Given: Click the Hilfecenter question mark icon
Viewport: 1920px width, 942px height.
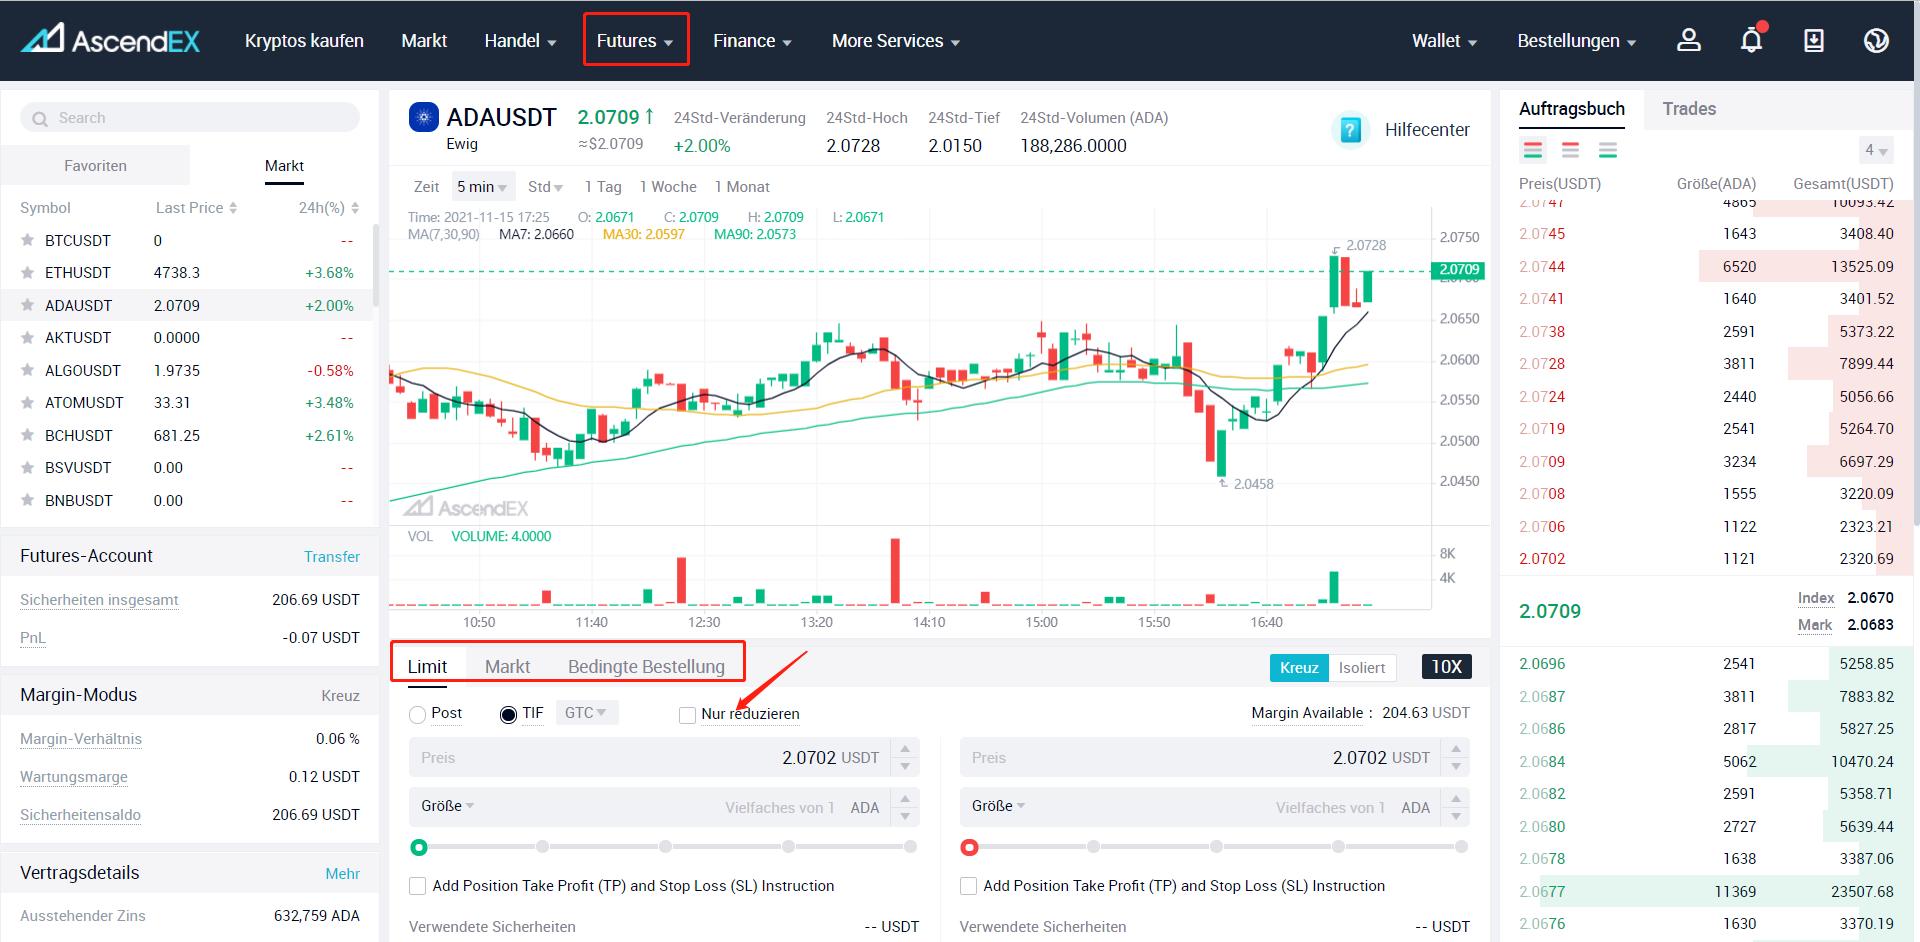Looking at the screenshot, I should click(1350, 130).
